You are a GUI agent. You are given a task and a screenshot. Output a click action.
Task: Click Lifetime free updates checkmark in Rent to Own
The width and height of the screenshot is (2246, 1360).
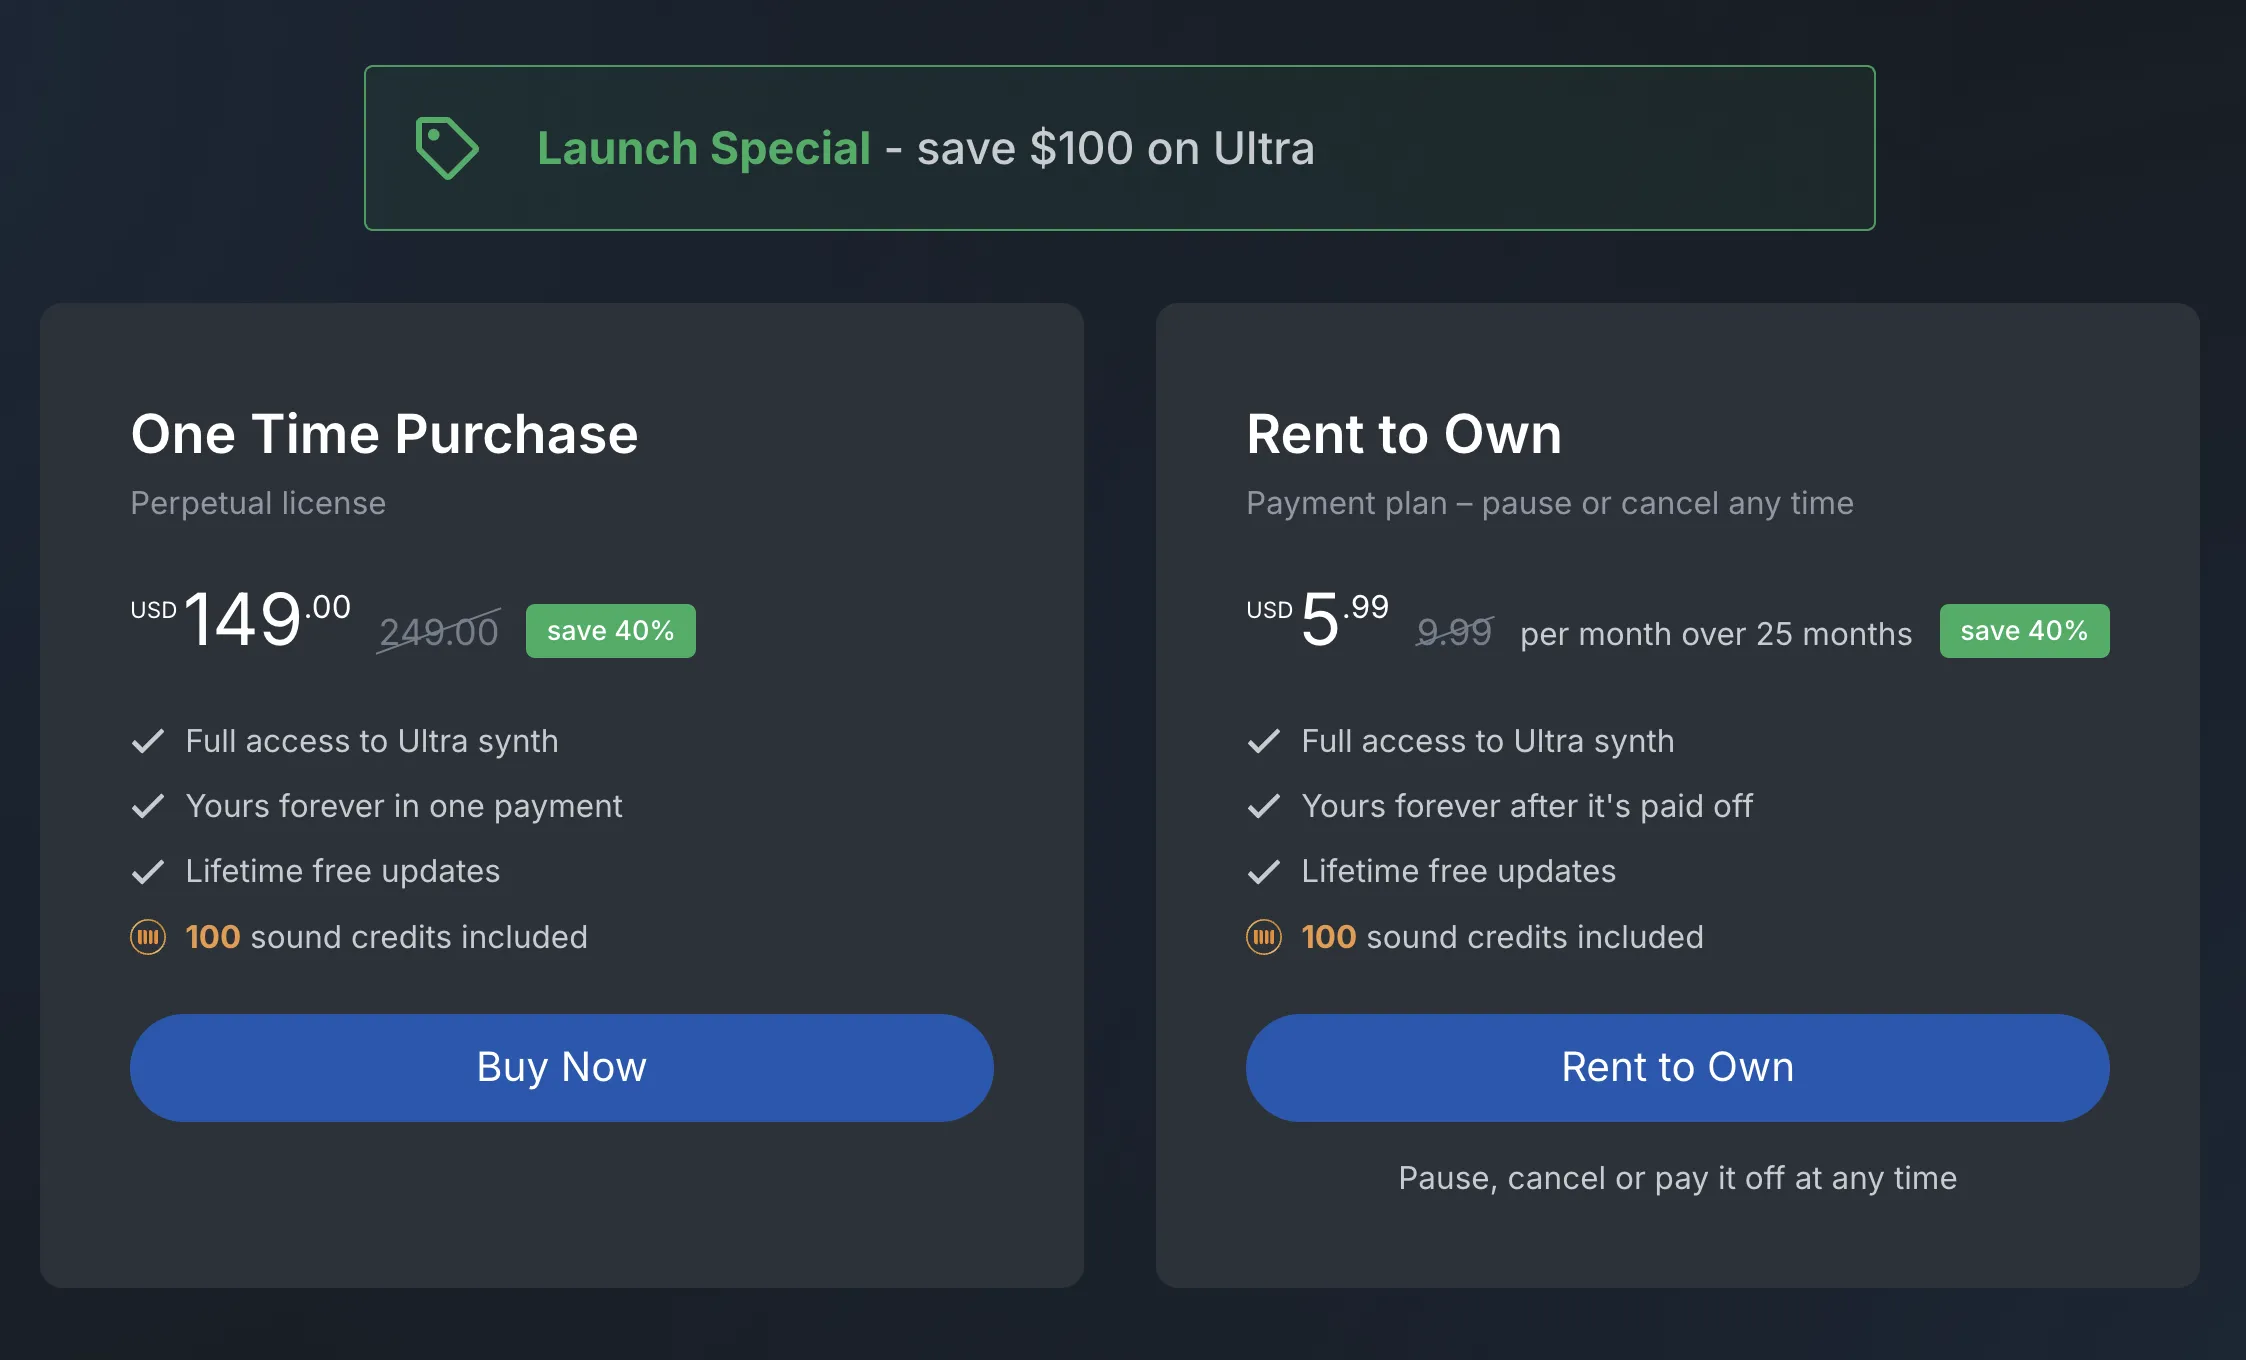pos(1264,872)
